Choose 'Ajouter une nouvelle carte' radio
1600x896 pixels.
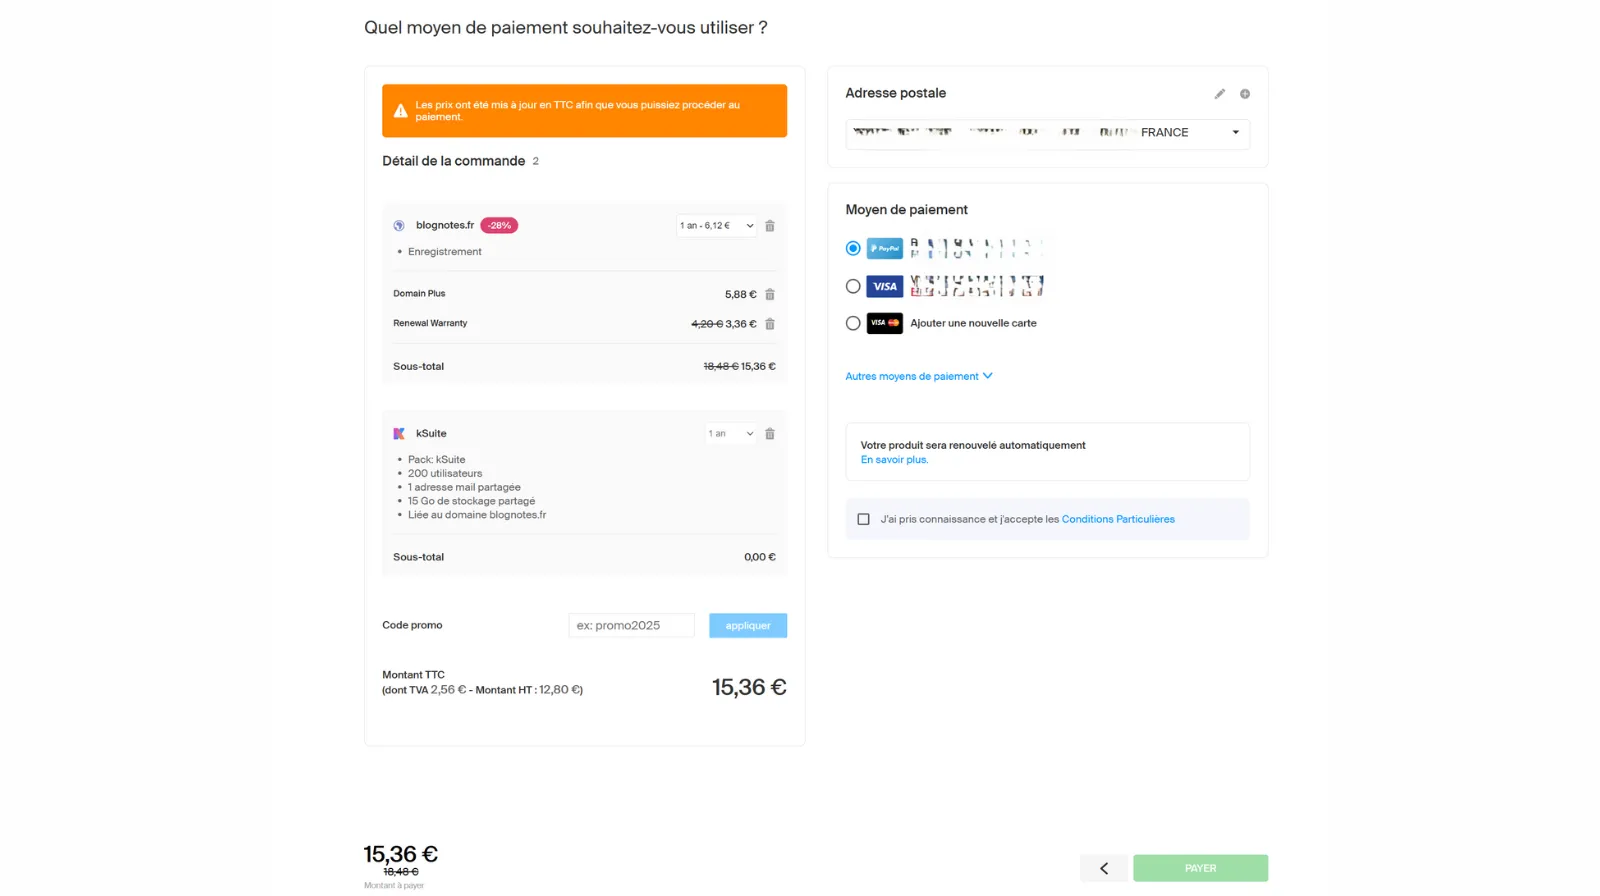pos(853,324)
